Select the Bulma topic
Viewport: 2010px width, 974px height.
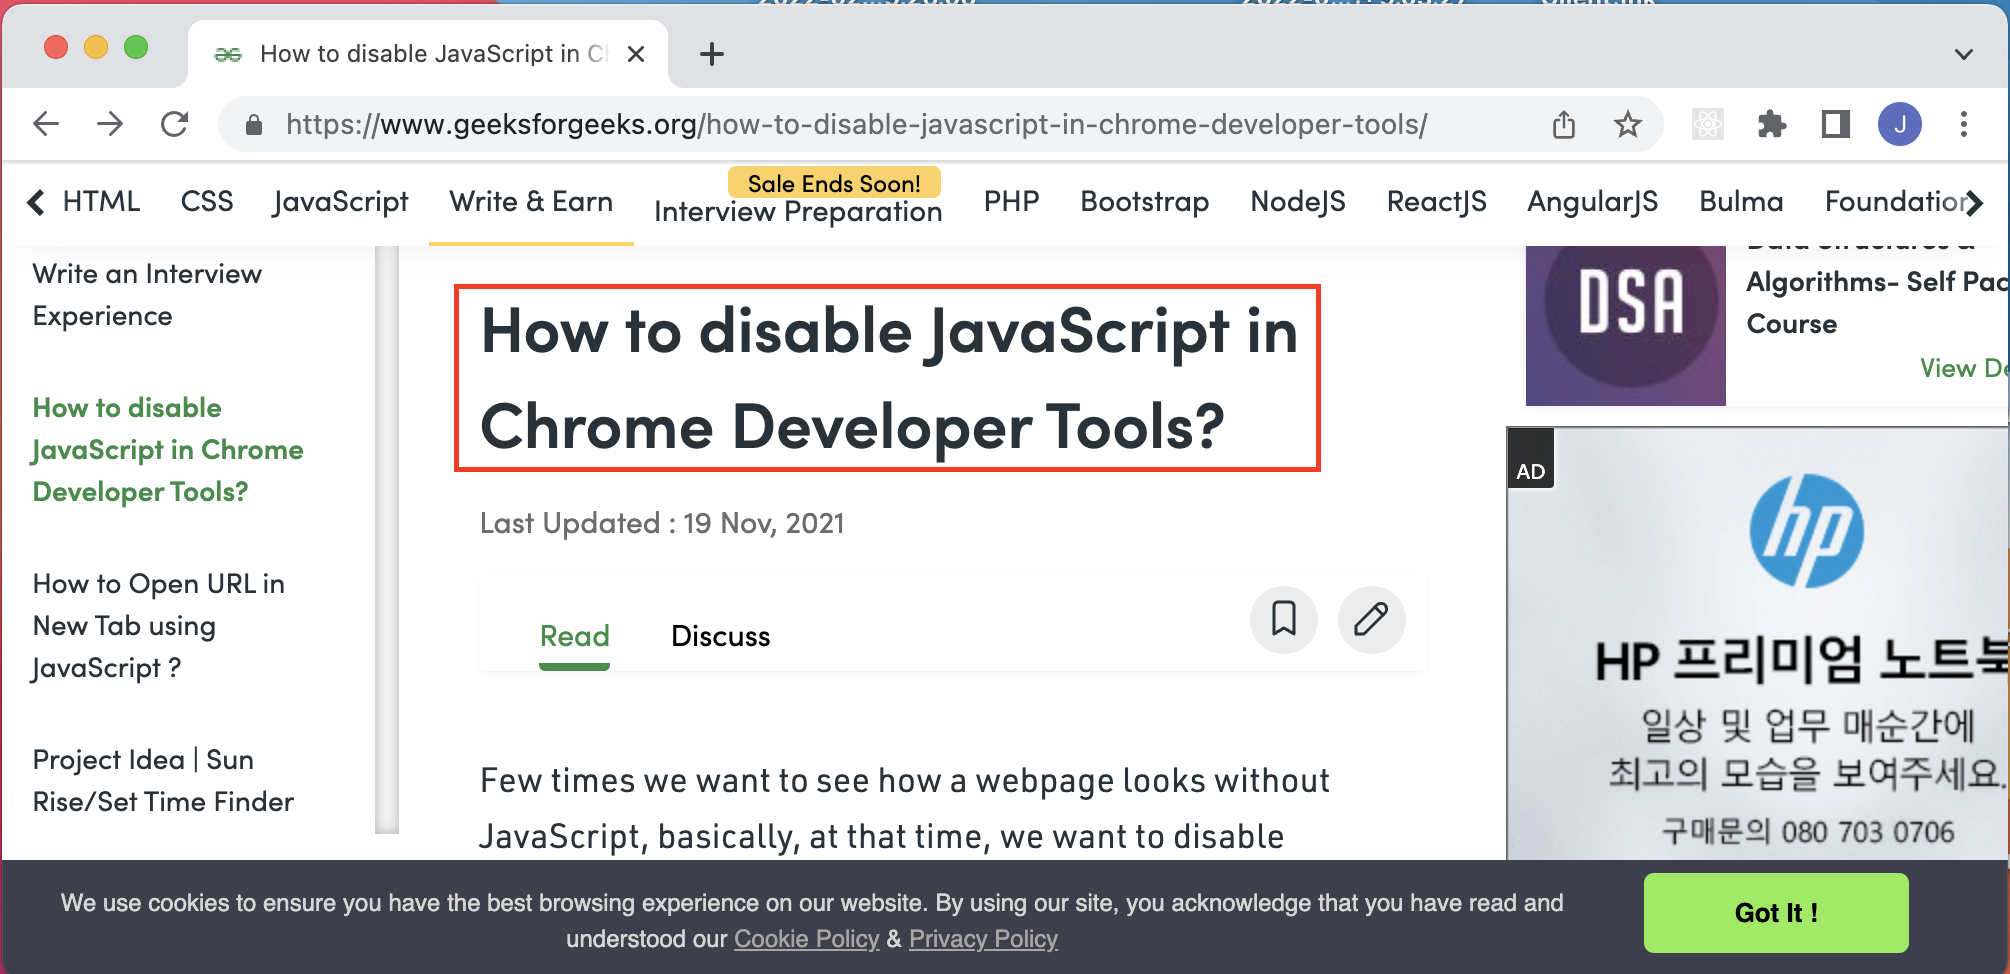(x=1741, y=202)
